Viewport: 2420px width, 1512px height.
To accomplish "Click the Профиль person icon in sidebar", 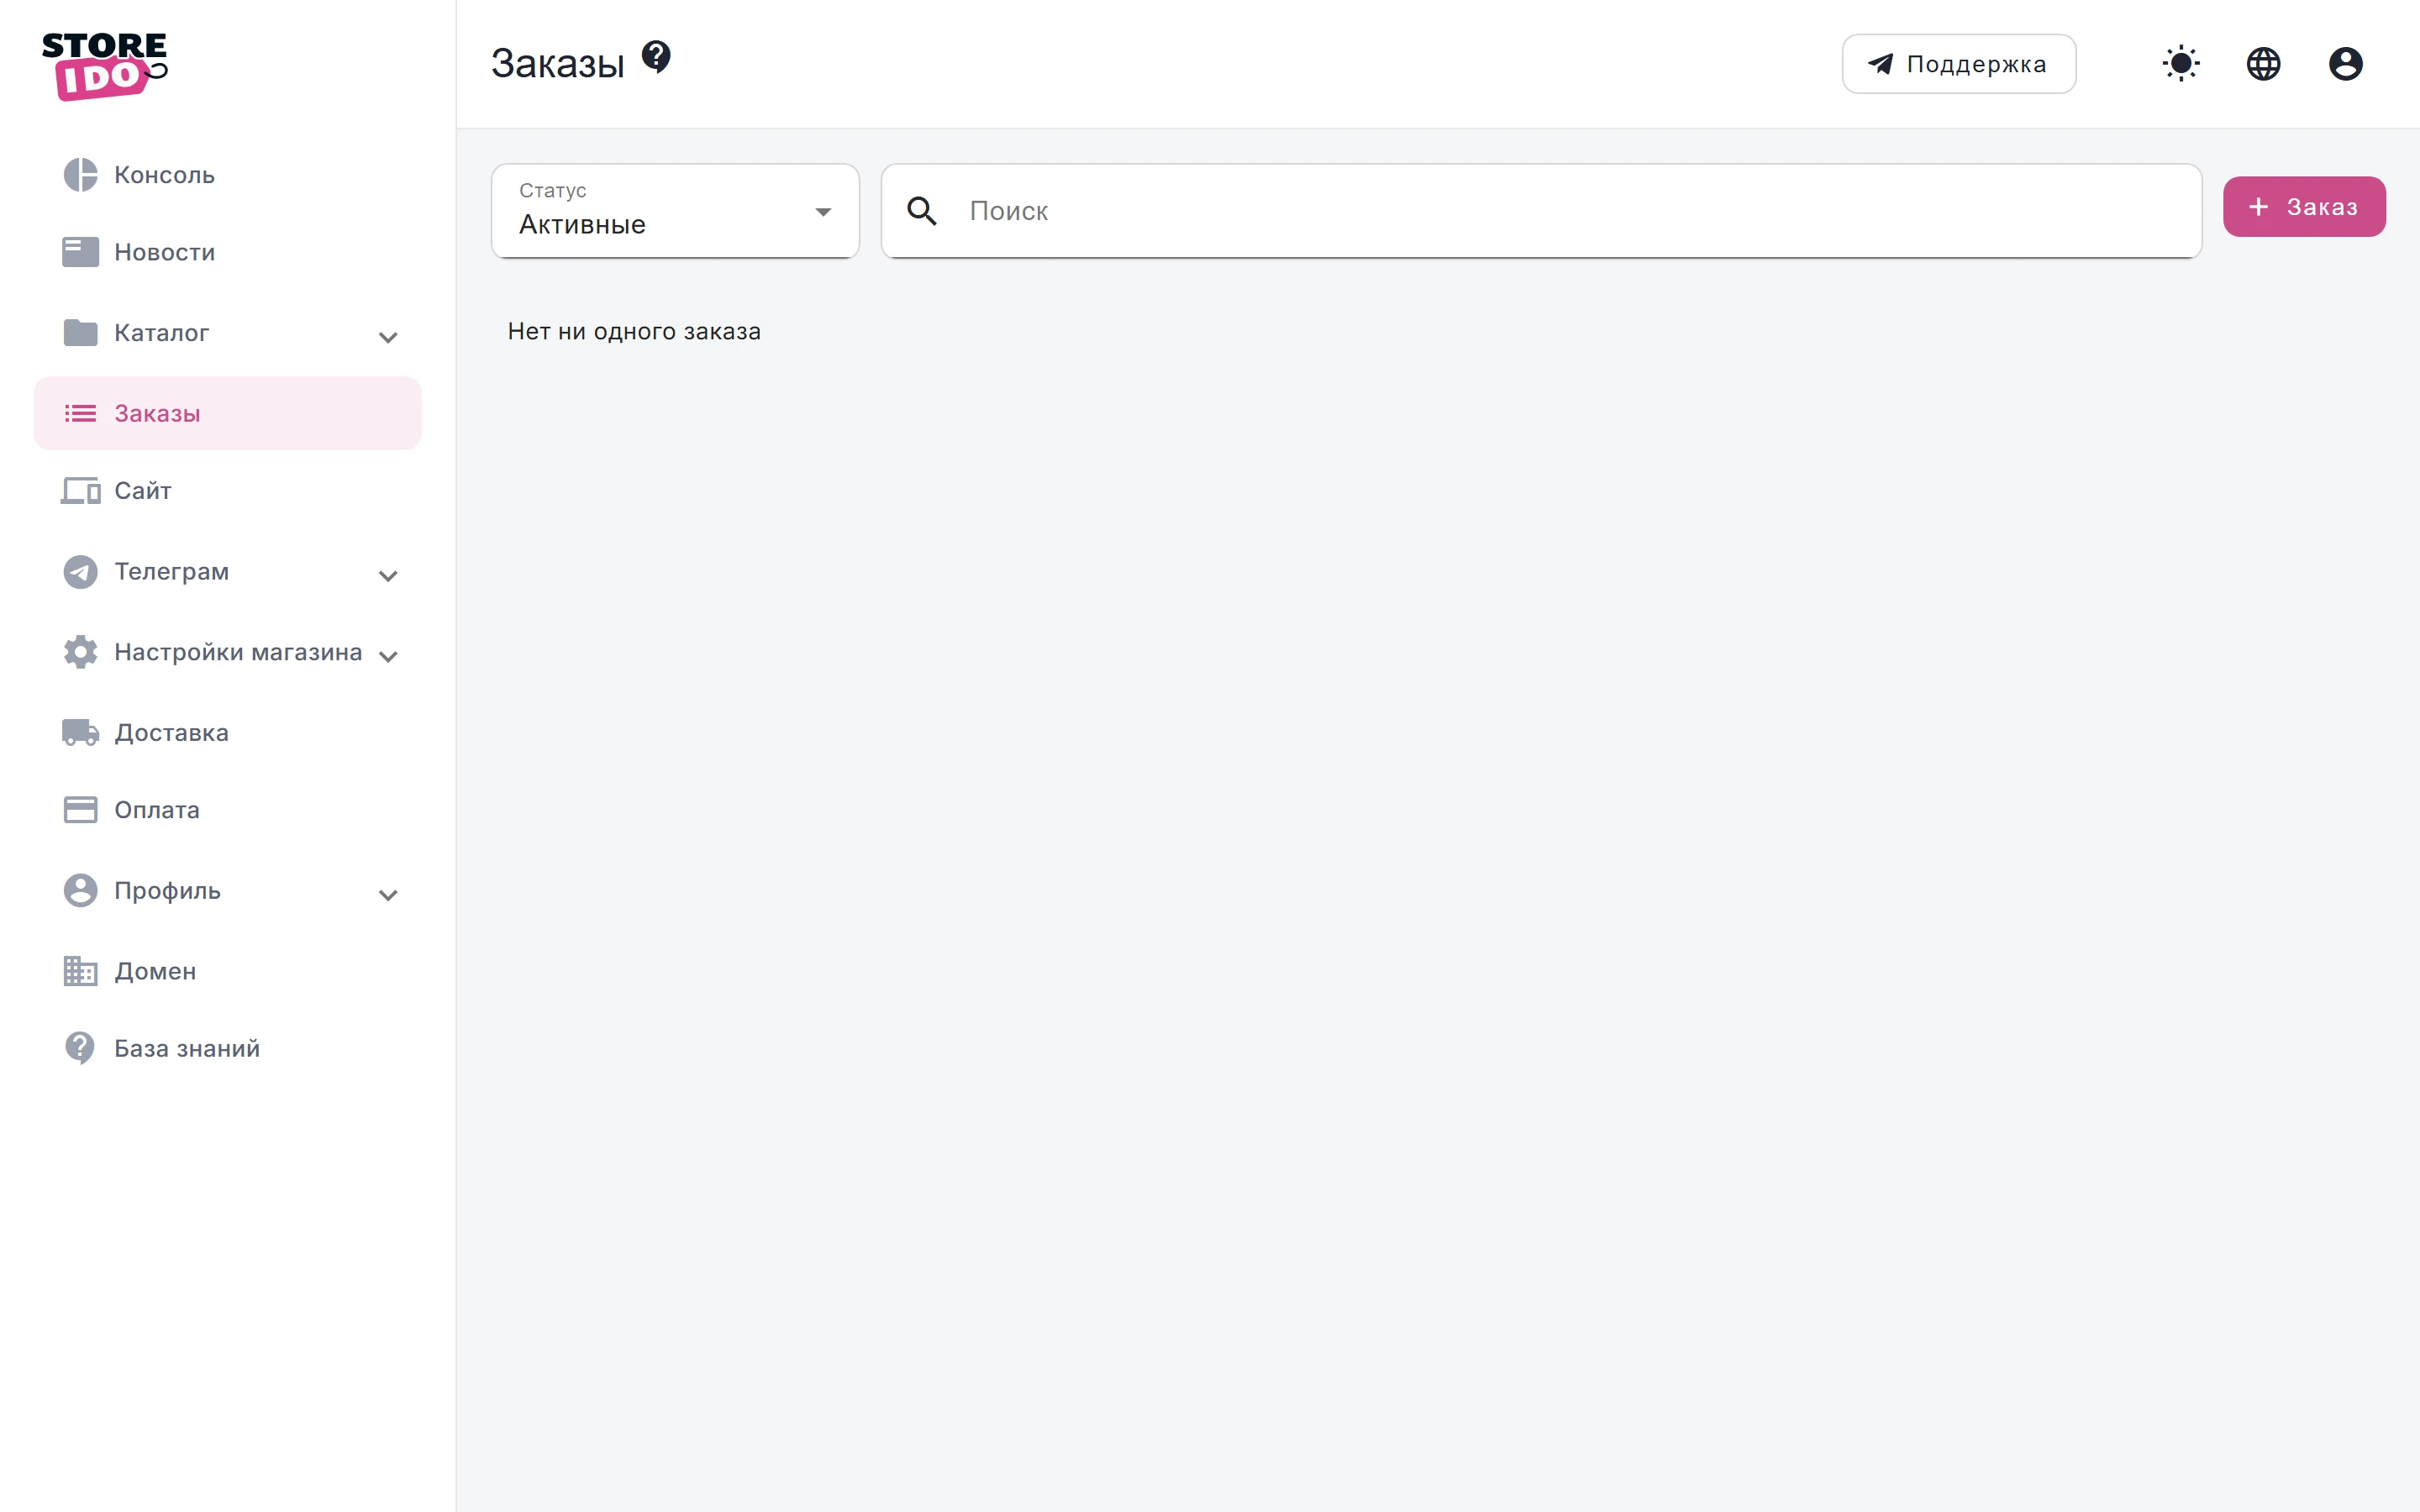I will coord(80,890).
